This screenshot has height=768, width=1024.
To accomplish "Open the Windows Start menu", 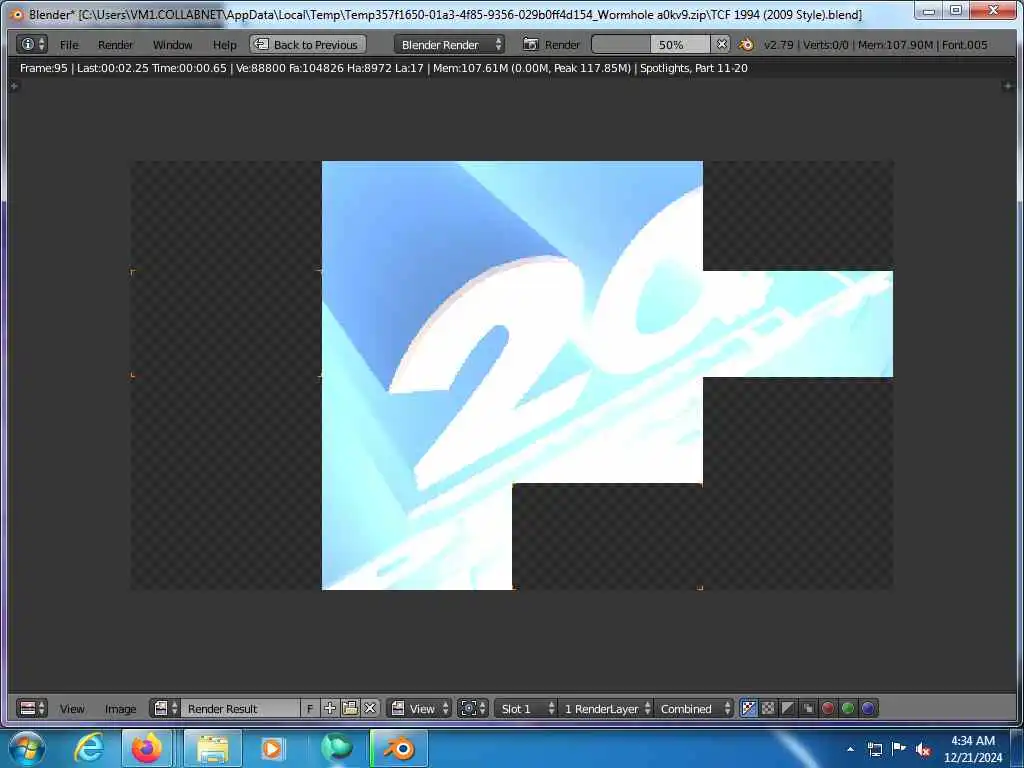I will click(27, 748).
